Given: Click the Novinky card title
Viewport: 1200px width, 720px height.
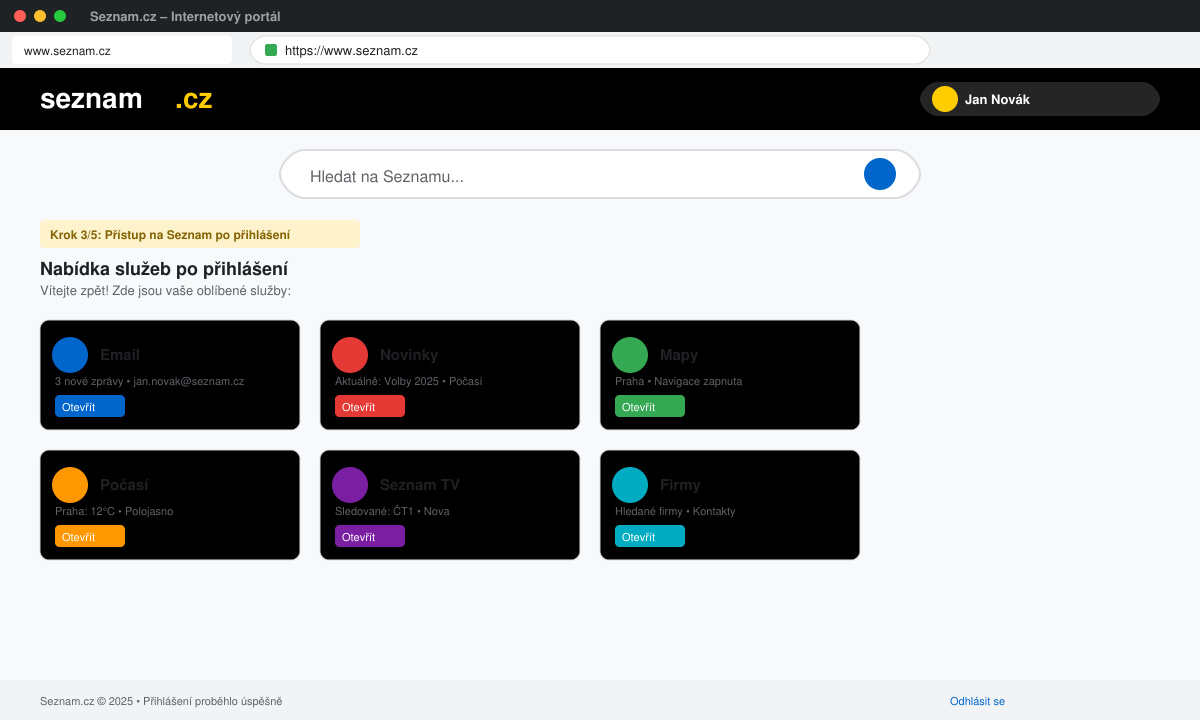Looking at the screenshot, I should [409, 355].
